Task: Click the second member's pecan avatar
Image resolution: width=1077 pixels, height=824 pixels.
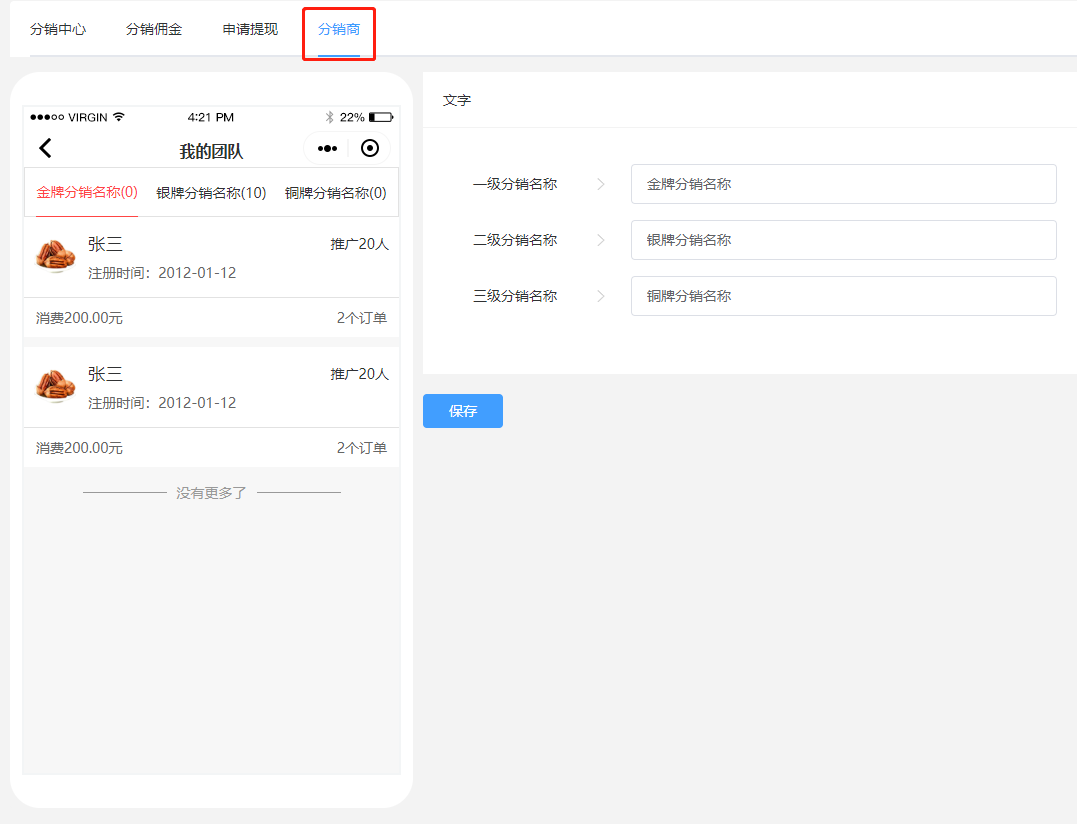Action: coord(56,386)
